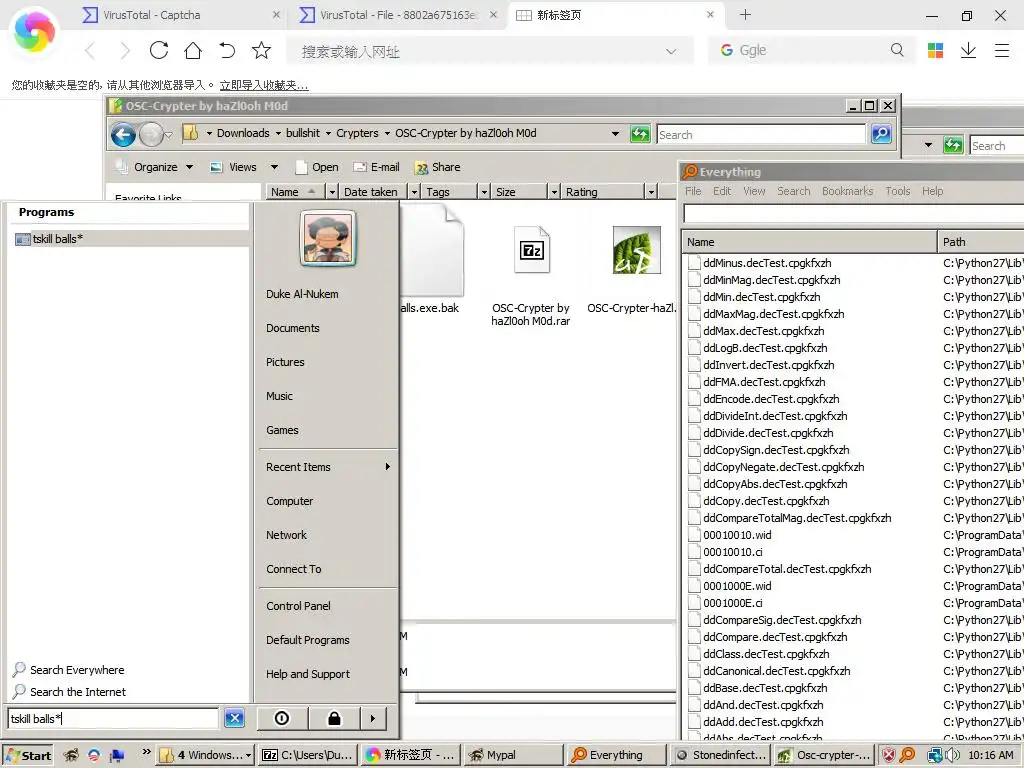Open the Mypal taskbar button

(x=514, y=755)
